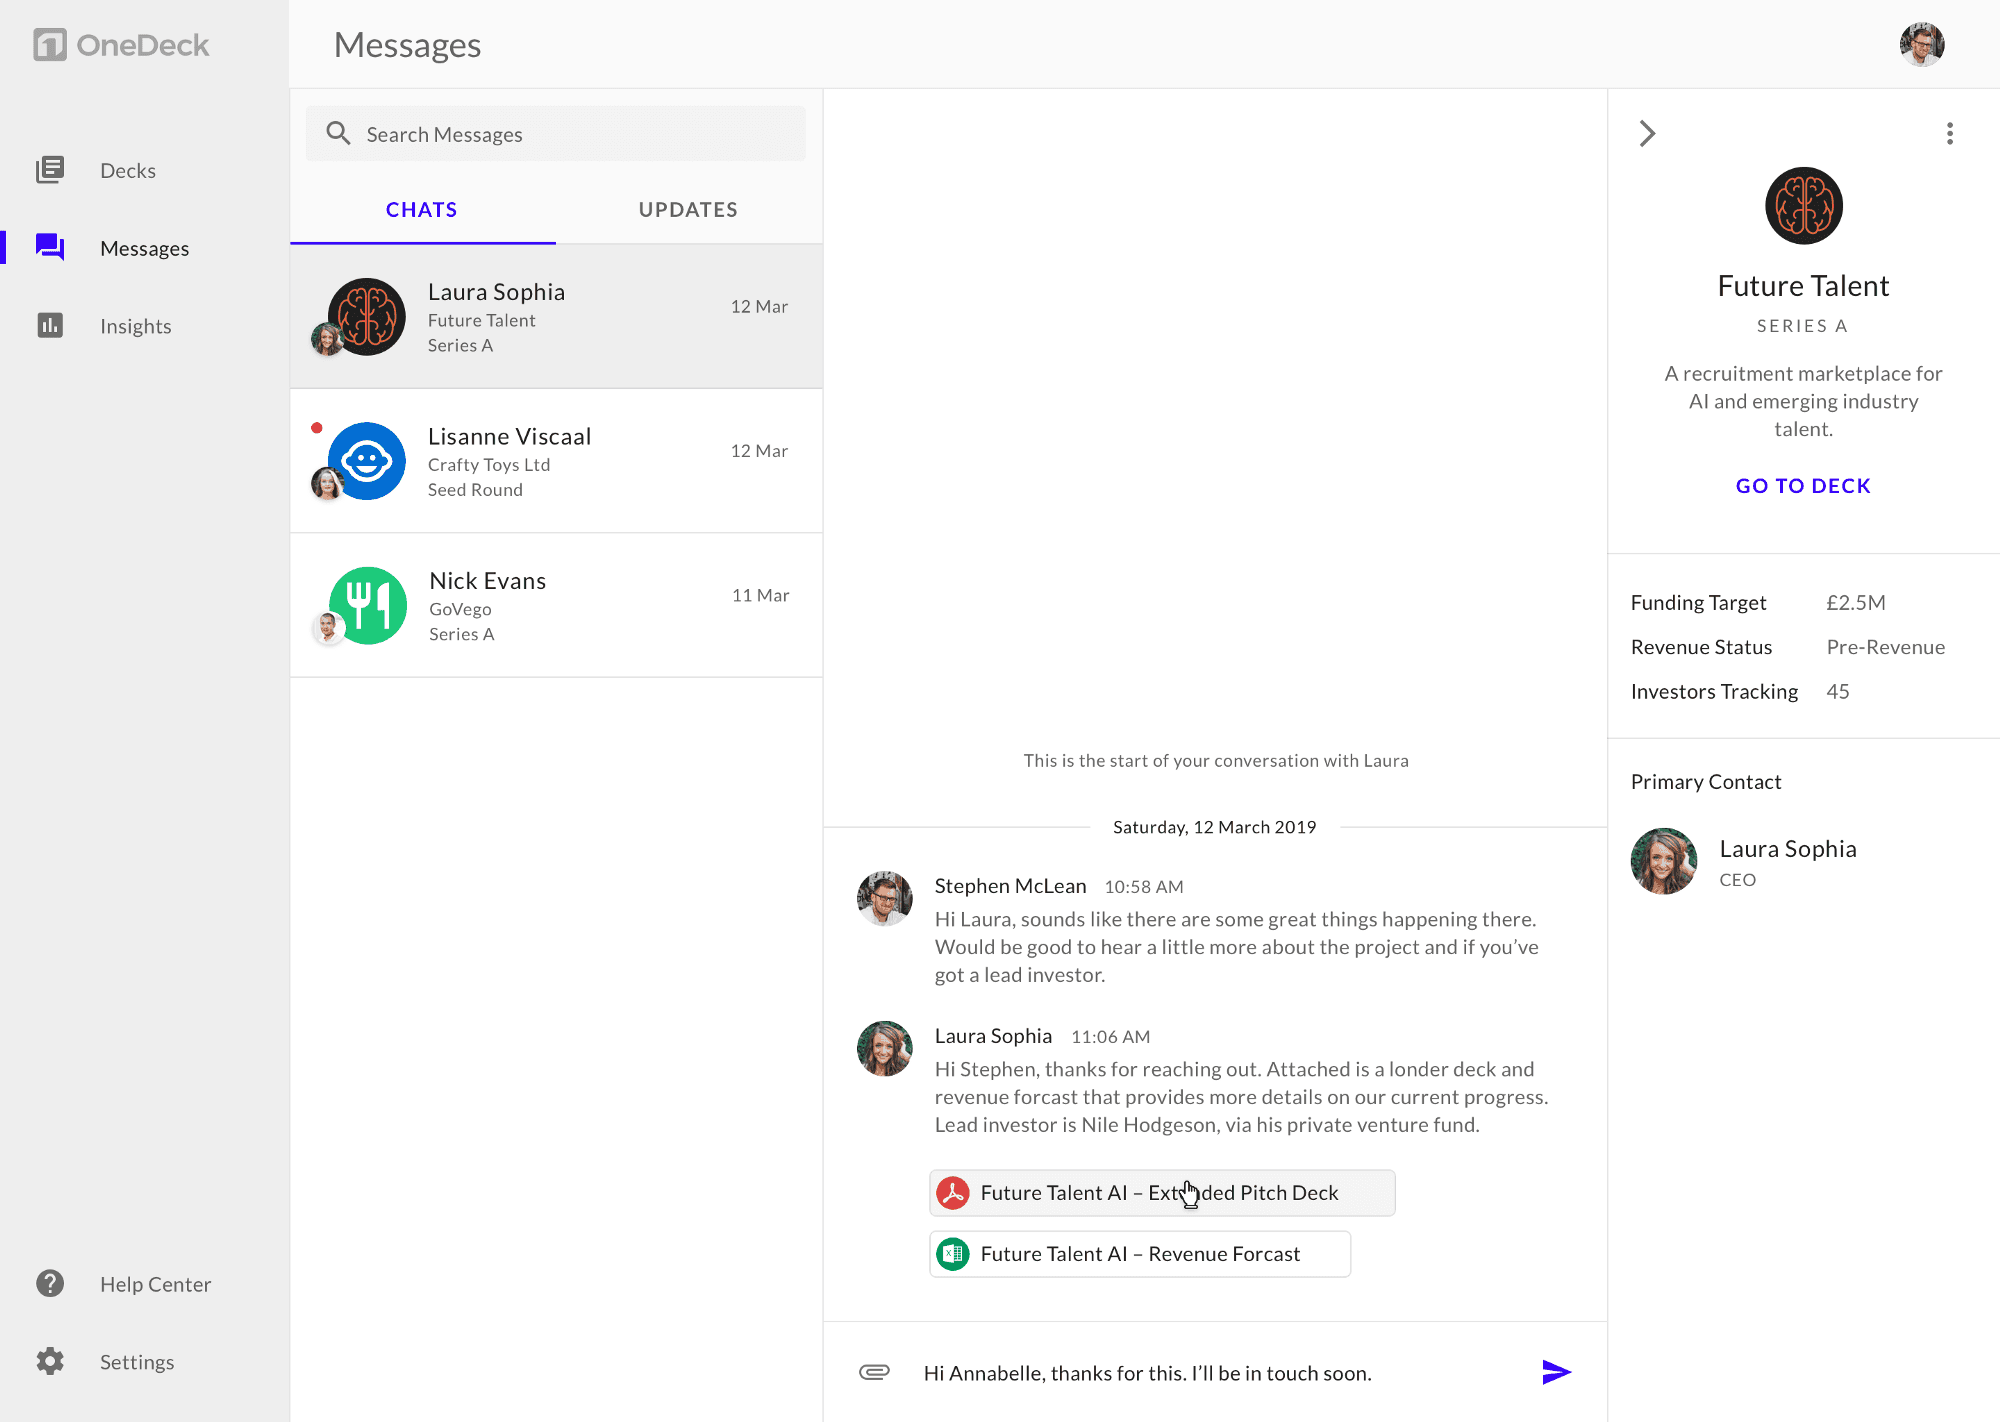Image resolution: width=2000 pixels, height=1422 pixels.
Task: Click the CEO title under Laura Sophia
Action: [1738, 880]
